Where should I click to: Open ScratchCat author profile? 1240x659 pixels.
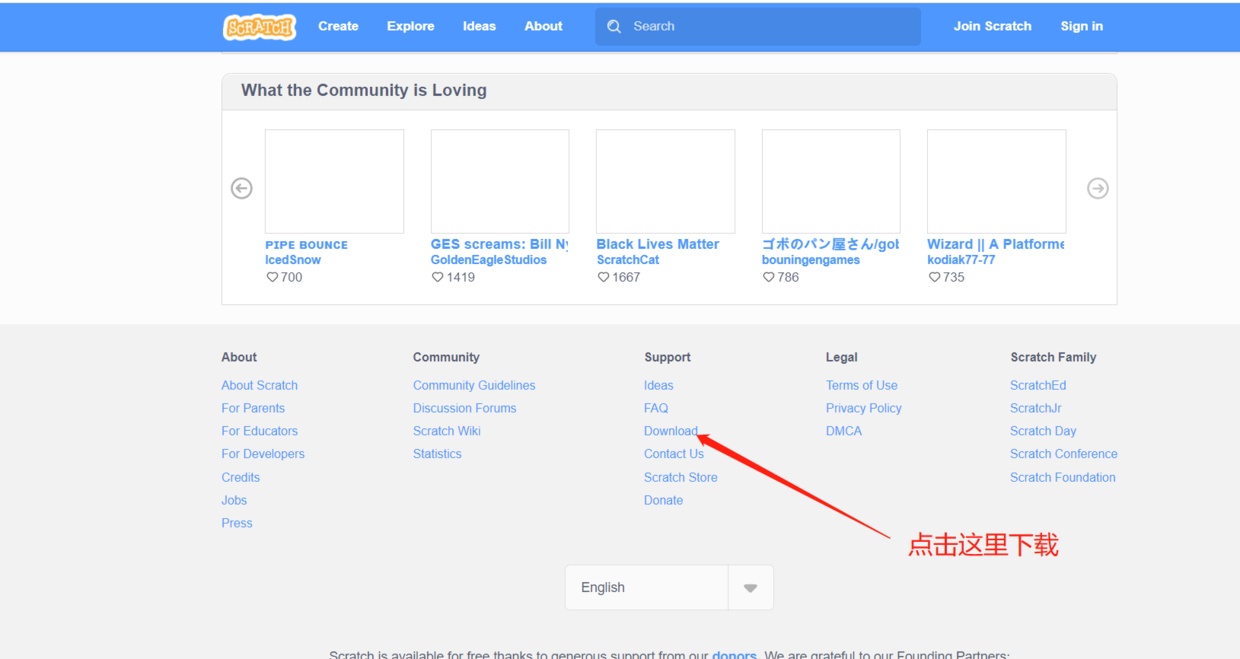pyautogui.click(x=628, y=260)
